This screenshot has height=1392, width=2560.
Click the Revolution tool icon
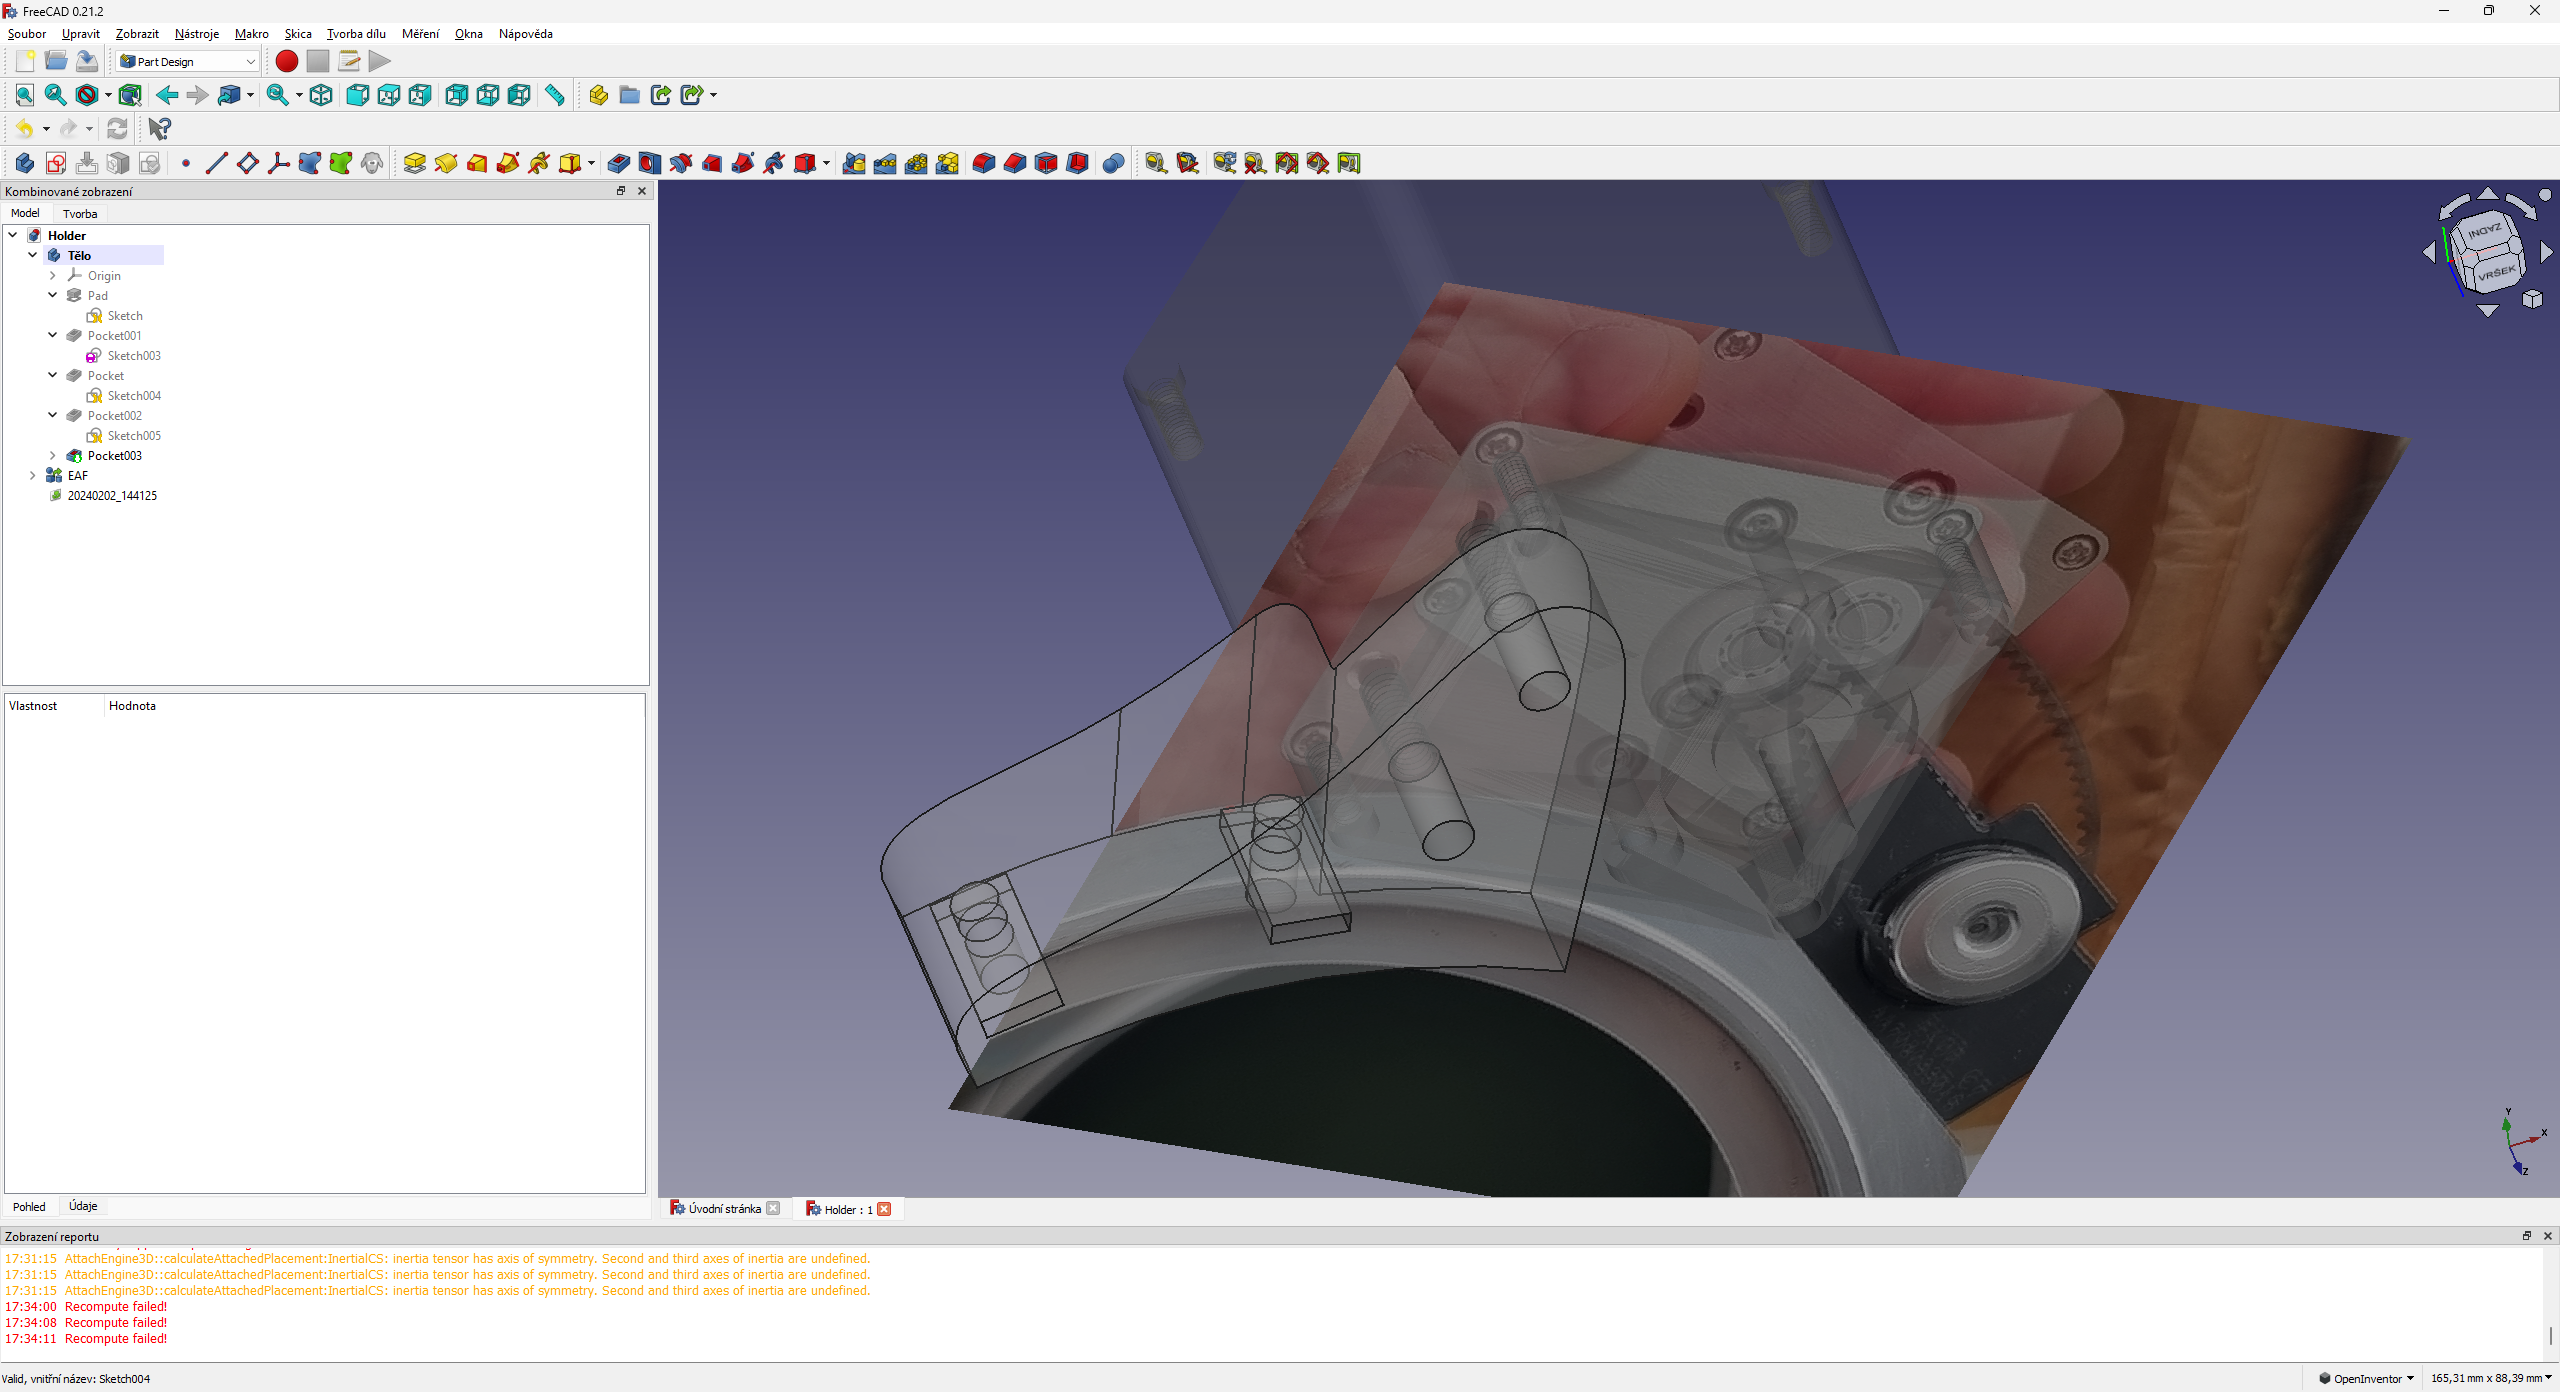(446, 163)
